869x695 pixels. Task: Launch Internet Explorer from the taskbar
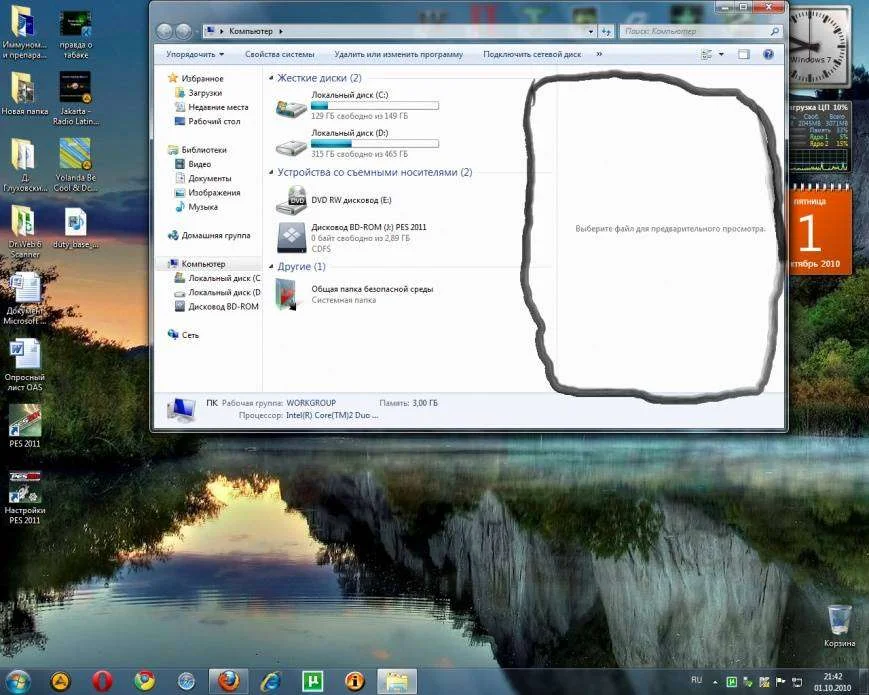click(270, 682)
